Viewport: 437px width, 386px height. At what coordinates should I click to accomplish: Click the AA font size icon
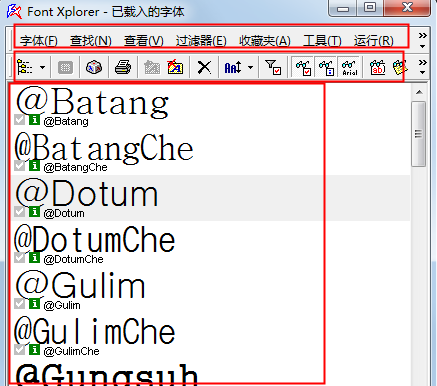pos(233,68)
